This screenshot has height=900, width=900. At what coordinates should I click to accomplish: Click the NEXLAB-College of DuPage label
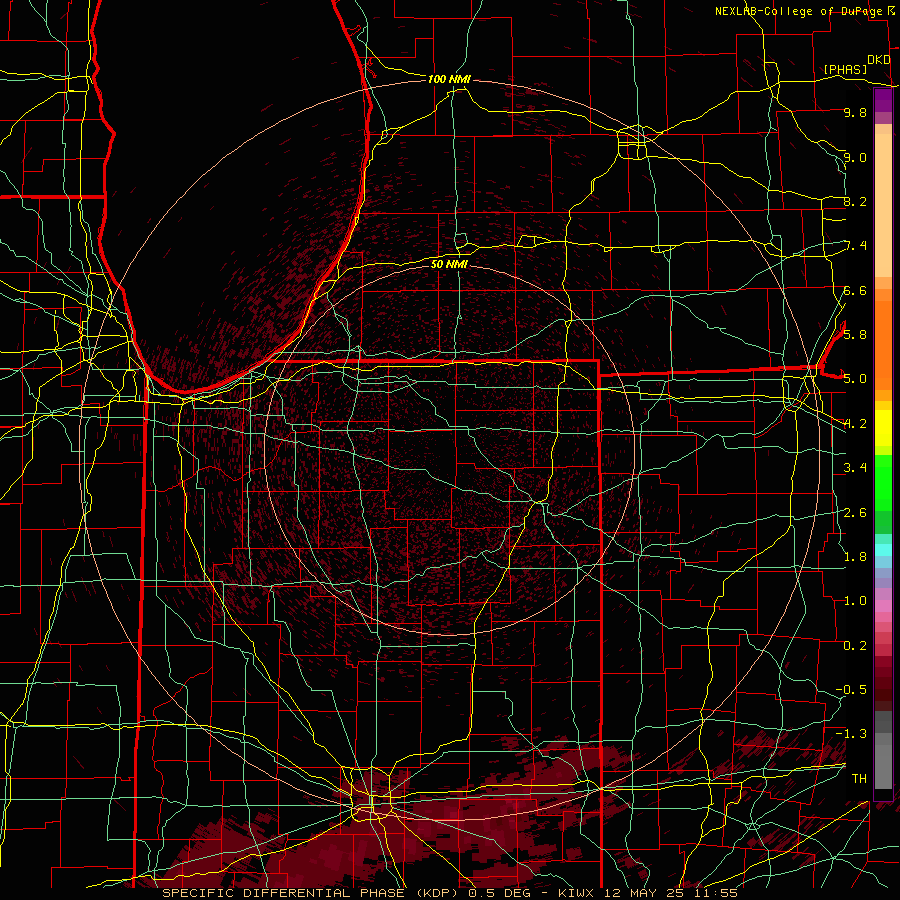(800, 11)
